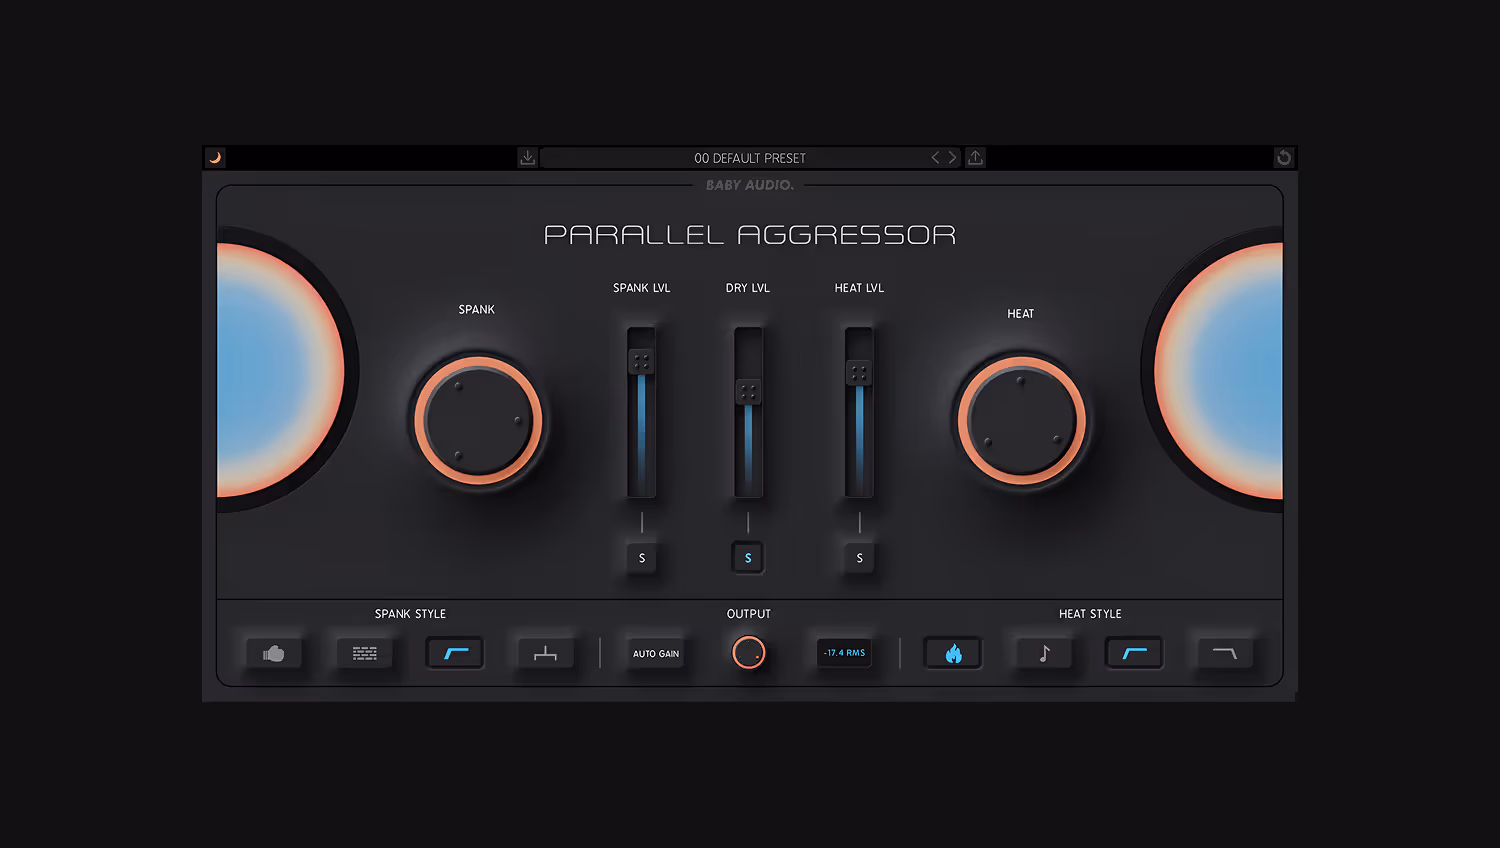Select Heat Style low-pass filter shape
1500x848 pixels.
(1225, 654)
